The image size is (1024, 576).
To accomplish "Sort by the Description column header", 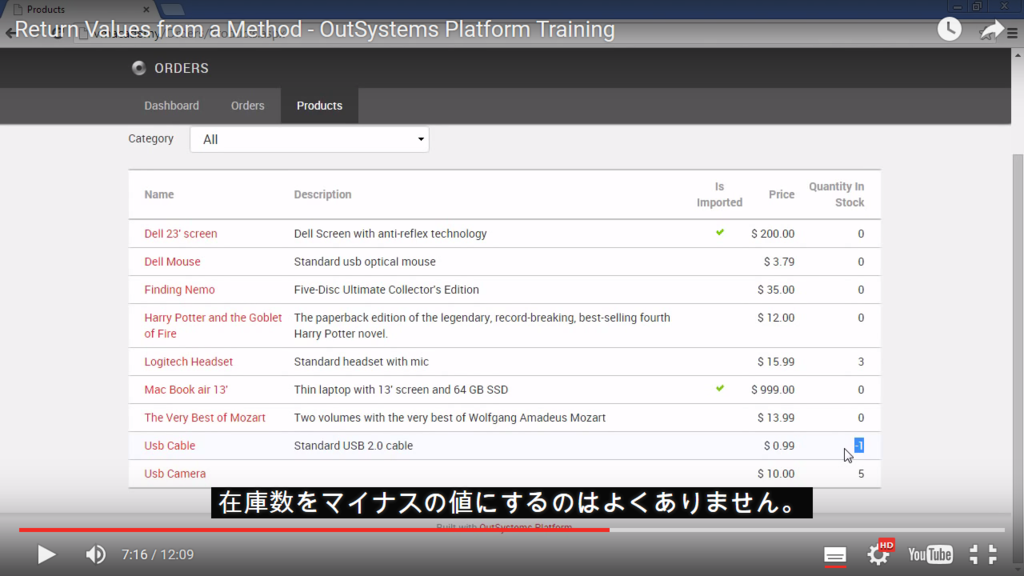I will pos(323,195).
